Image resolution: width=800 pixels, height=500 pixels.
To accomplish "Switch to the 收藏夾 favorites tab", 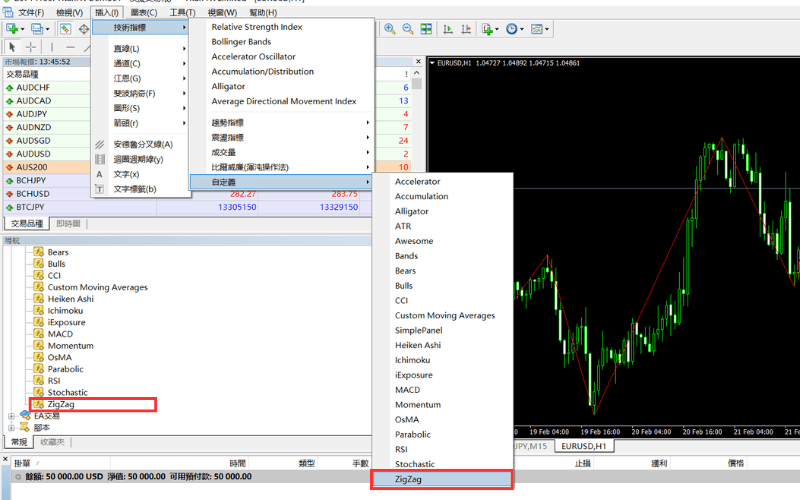I will [x=52, y=441].
